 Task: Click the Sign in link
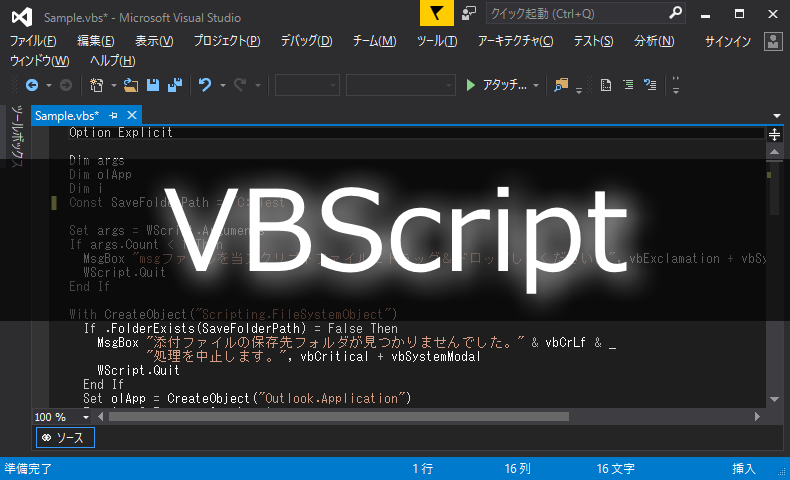[x=728, y=41]
